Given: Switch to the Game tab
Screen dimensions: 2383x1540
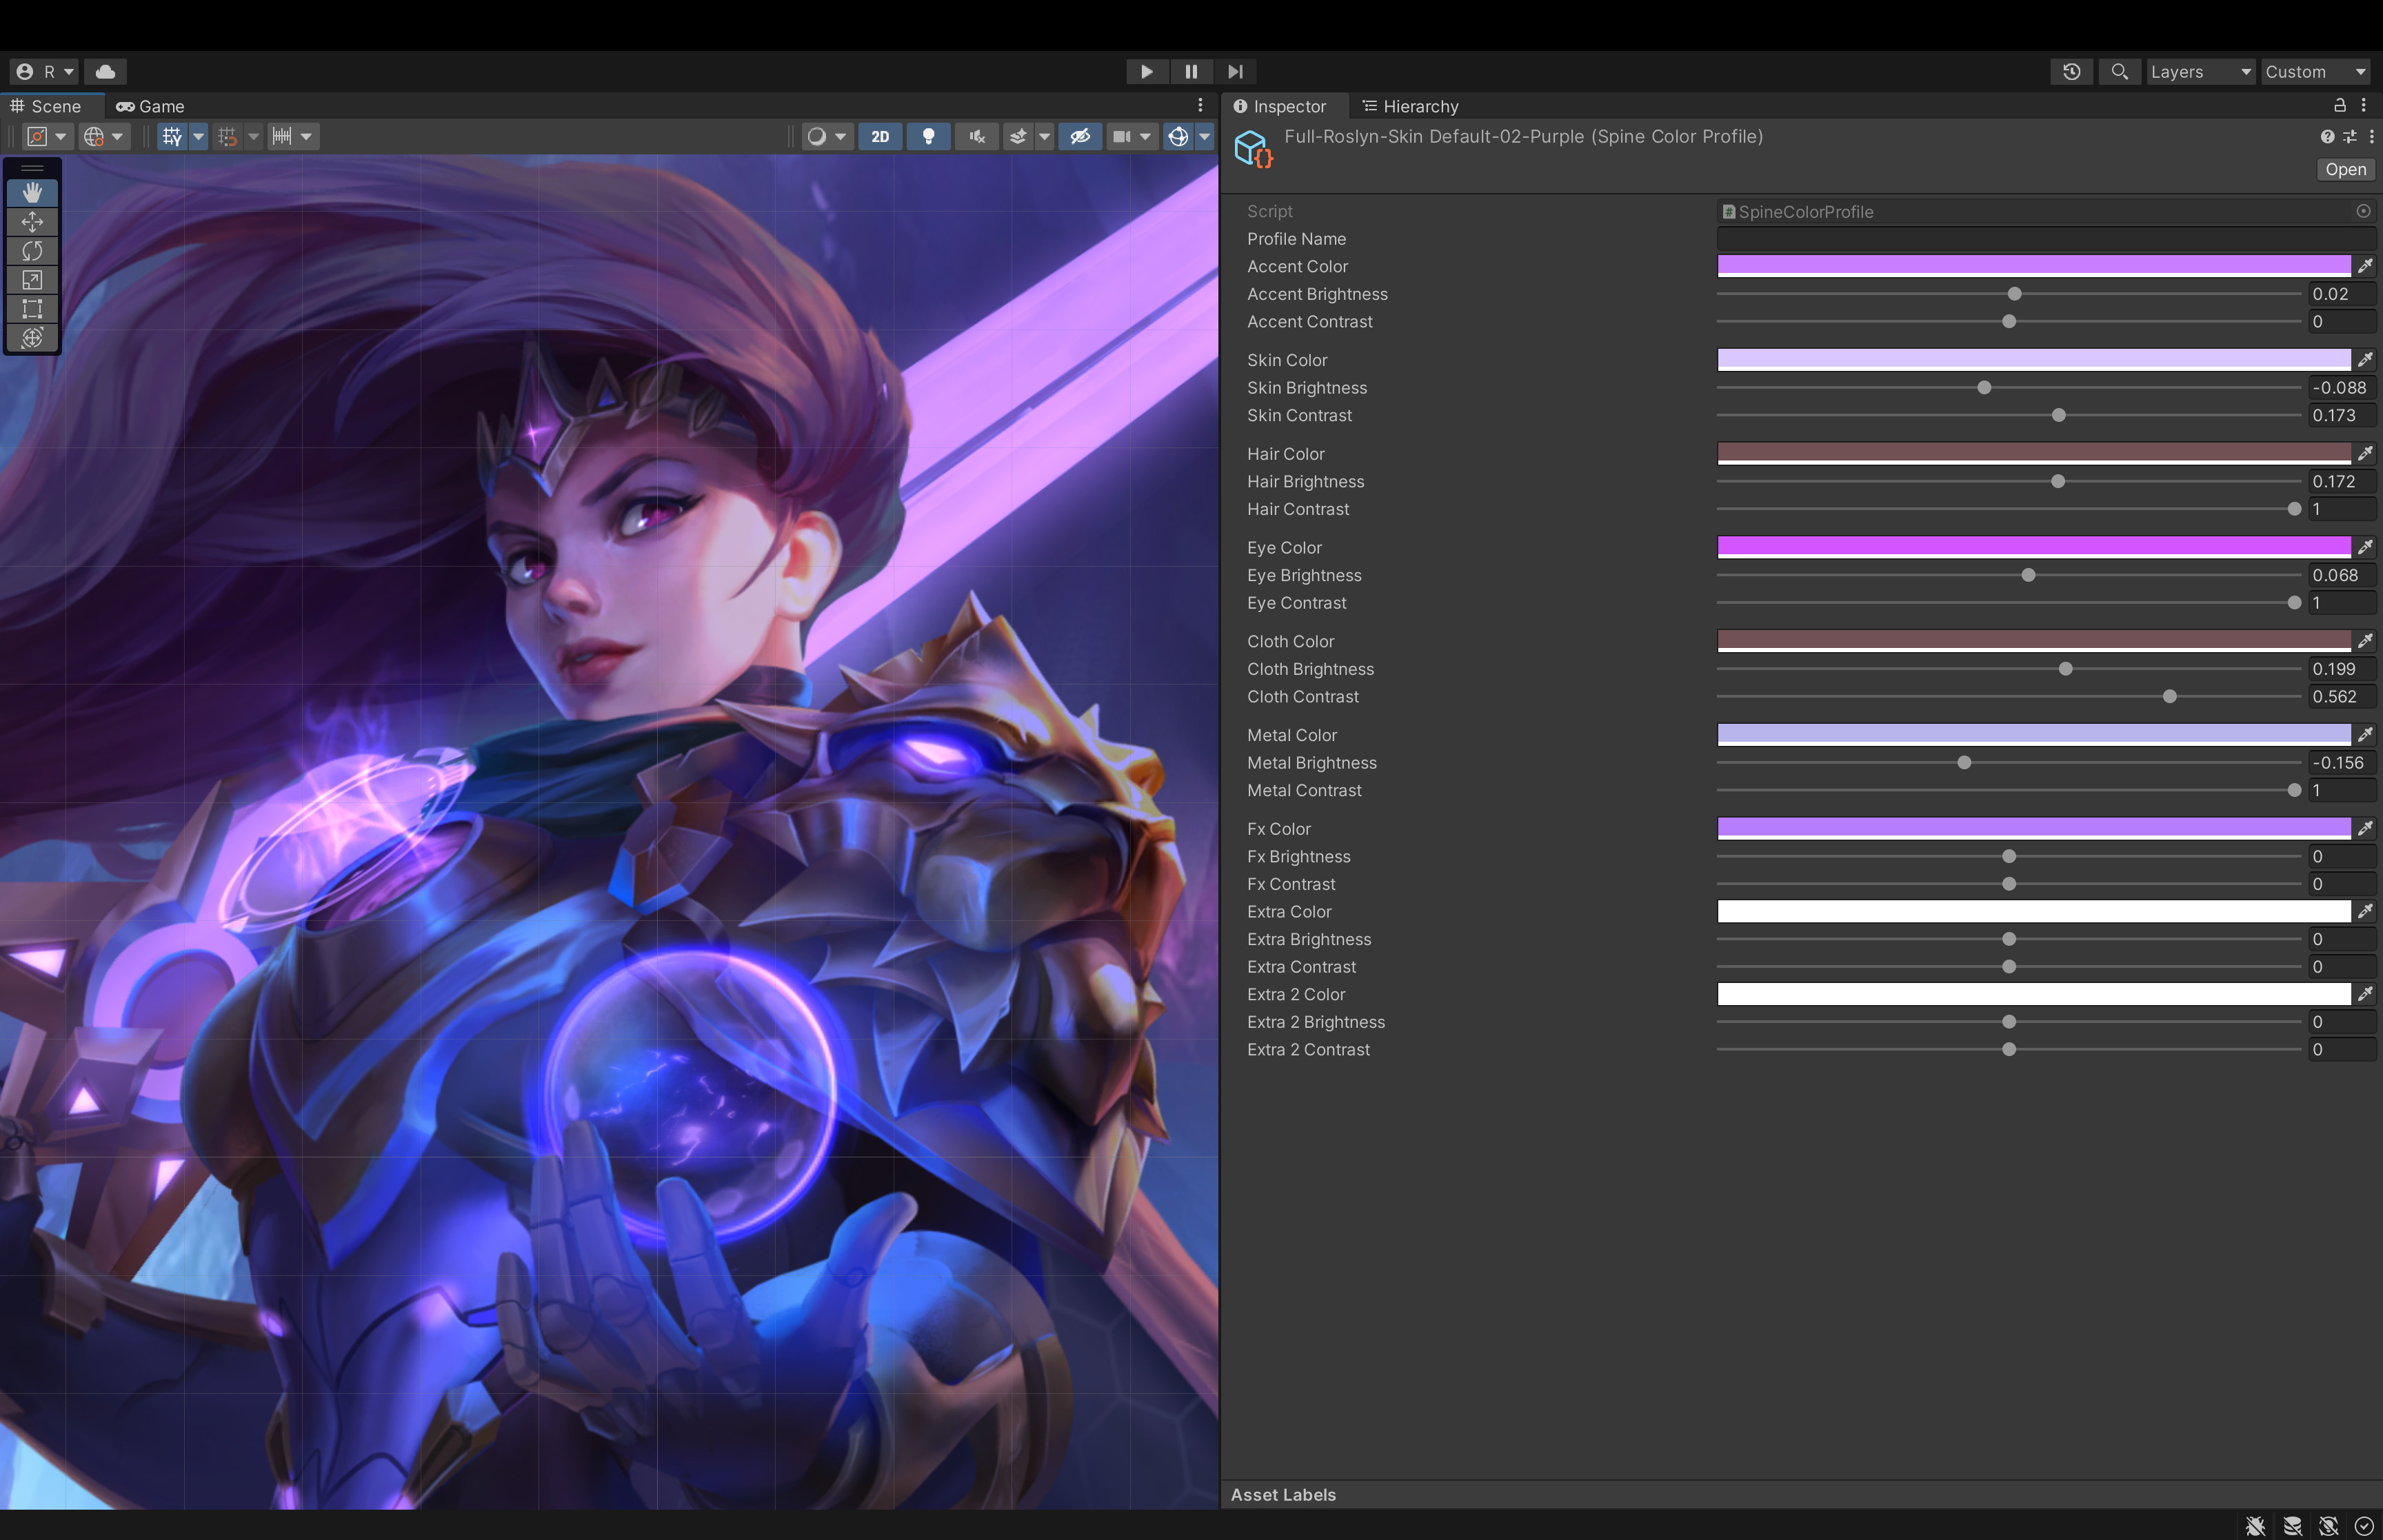Looking at the screenshot, I should [151, 106].
